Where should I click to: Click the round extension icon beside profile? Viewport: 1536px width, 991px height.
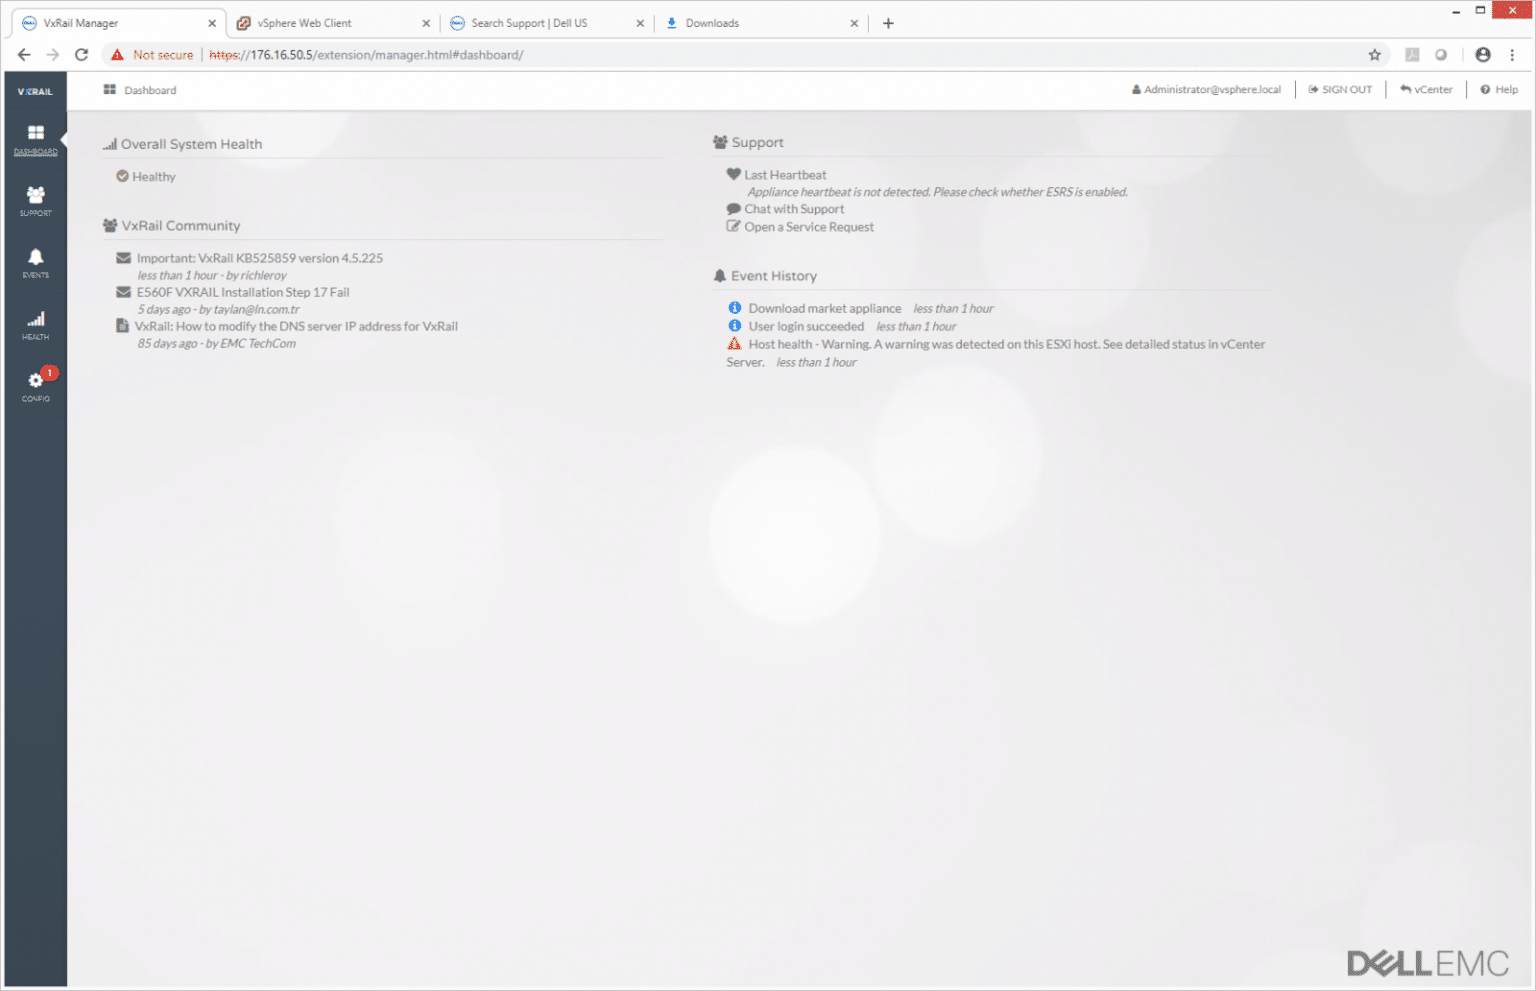1441,55
